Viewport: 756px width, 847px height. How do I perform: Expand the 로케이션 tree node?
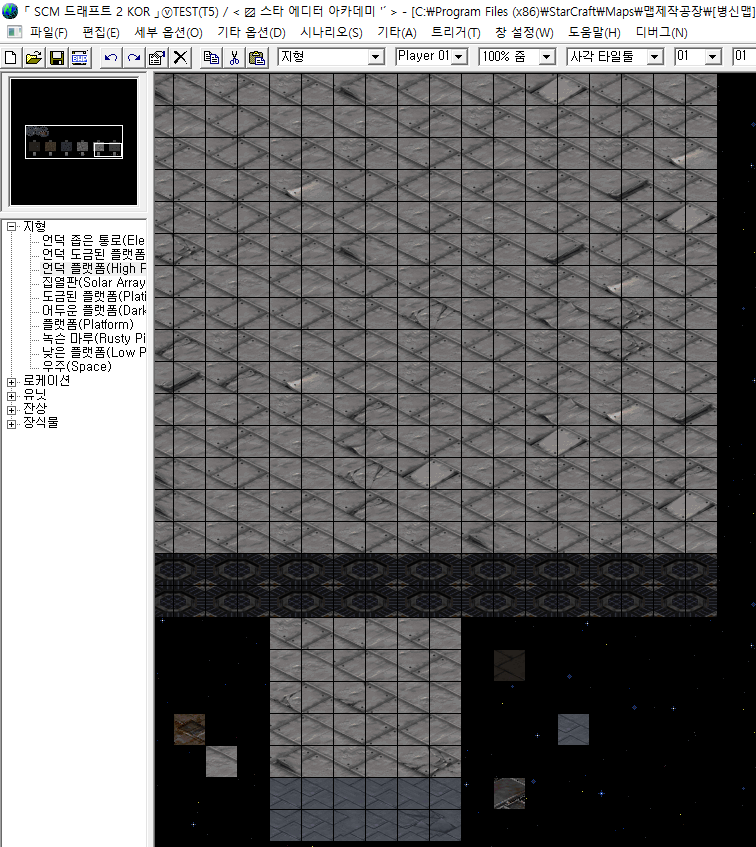(12, 381)
